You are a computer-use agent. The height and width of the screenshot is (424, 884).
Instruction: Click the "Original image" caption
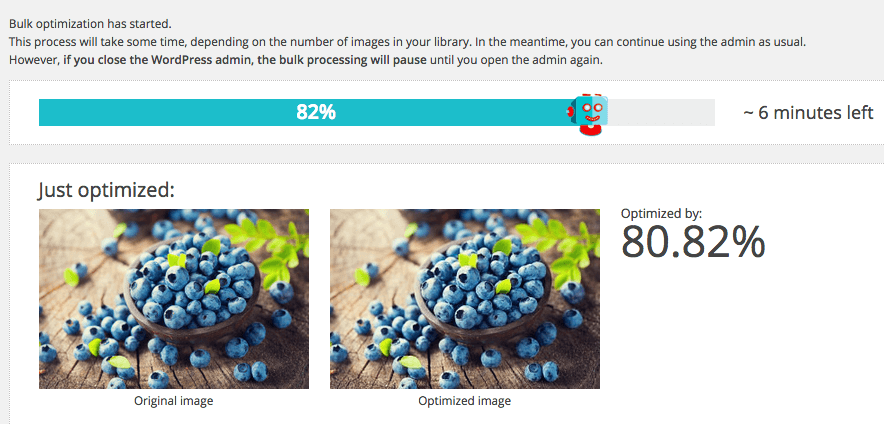pos(174,401)
